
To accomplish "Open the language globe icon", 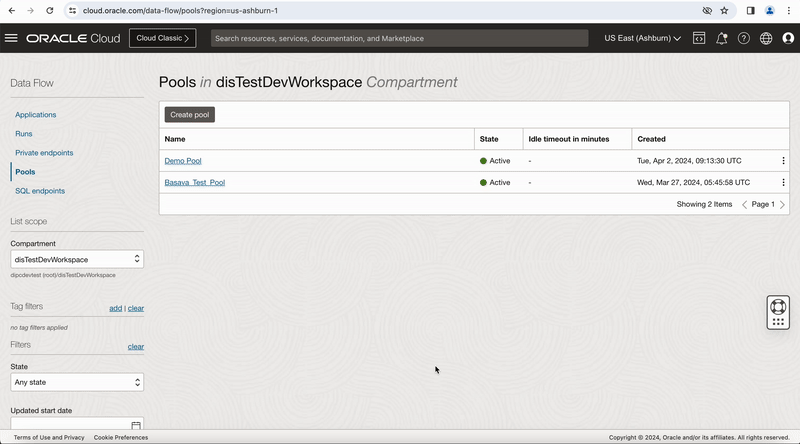I will (x=766, y=38).
